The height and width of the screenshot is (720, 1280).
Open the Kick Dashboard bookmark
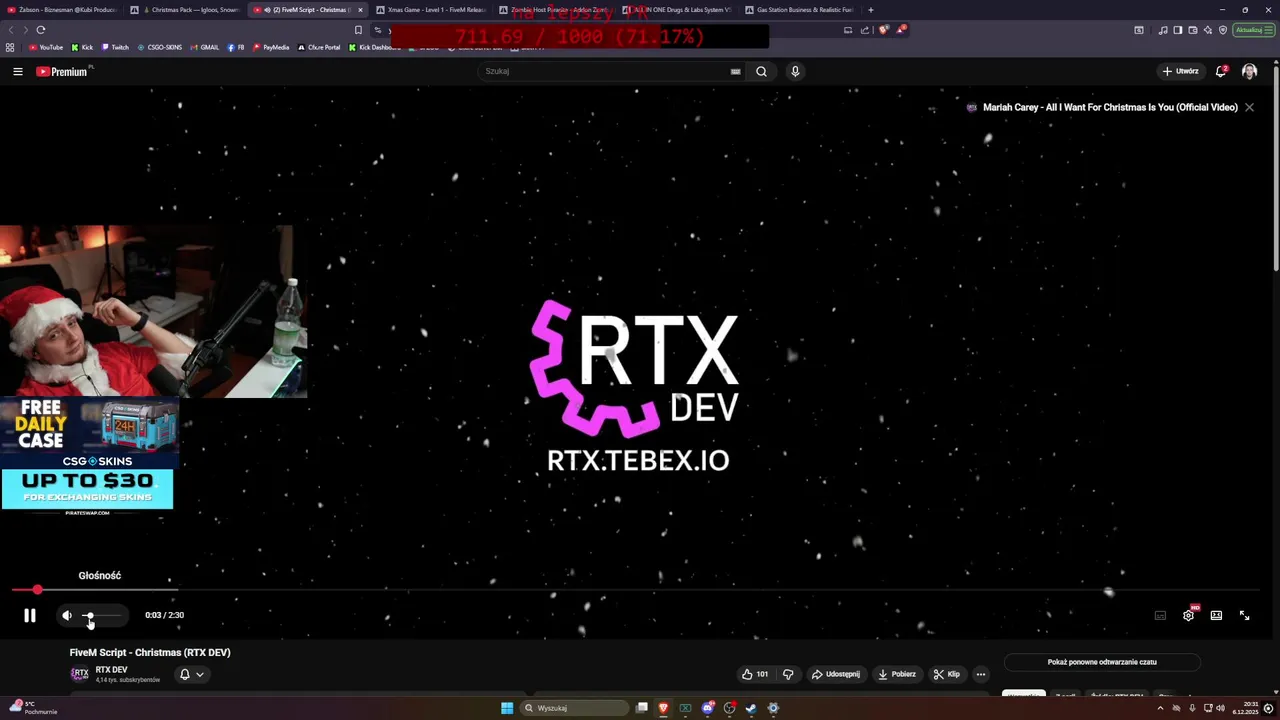pyautogui.click(x=374, y=47)
